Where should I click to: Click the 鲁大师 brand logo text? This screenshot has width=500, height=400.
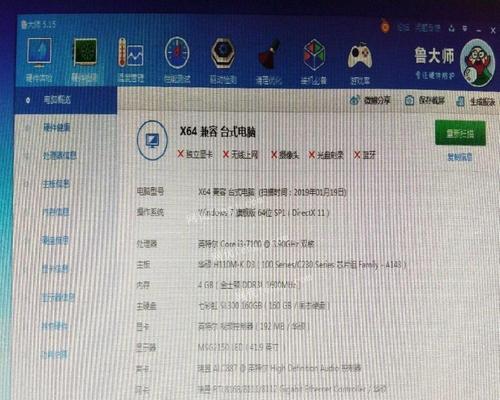tap(434, 55)
